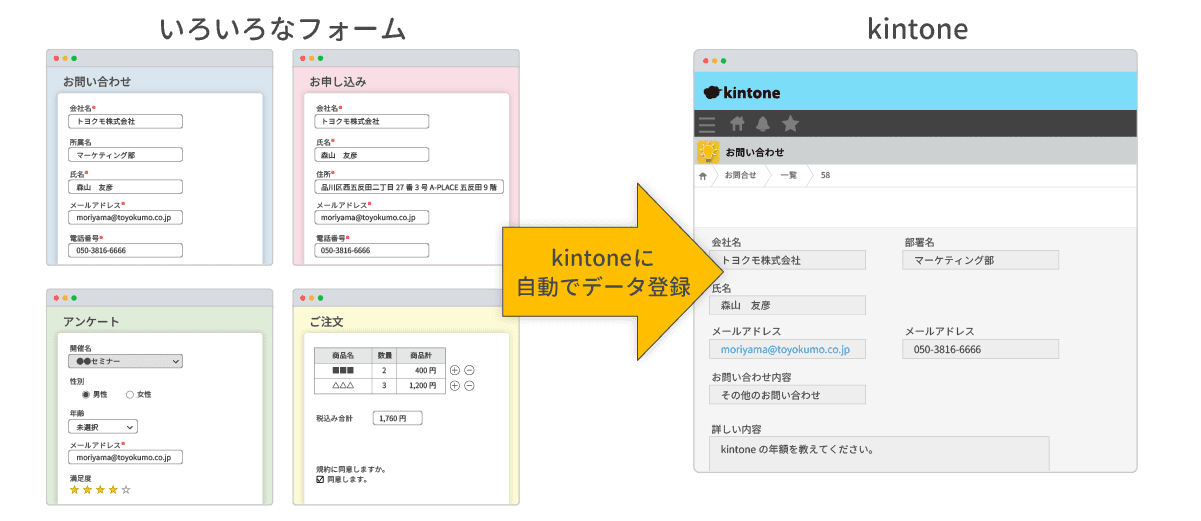Viewport: 1201px width, 521px height.
Task: Remove the ■■■ product row with minus icon
Action: (470, 370)
